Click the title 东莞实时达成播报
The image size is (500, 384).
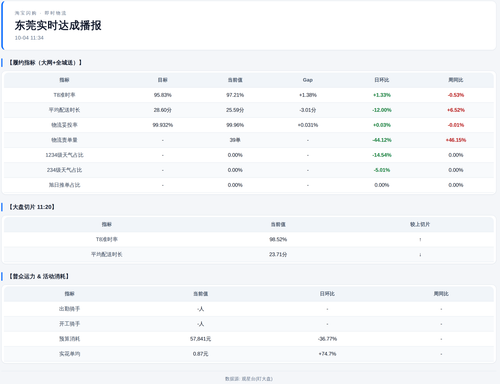tap(58, 25)
